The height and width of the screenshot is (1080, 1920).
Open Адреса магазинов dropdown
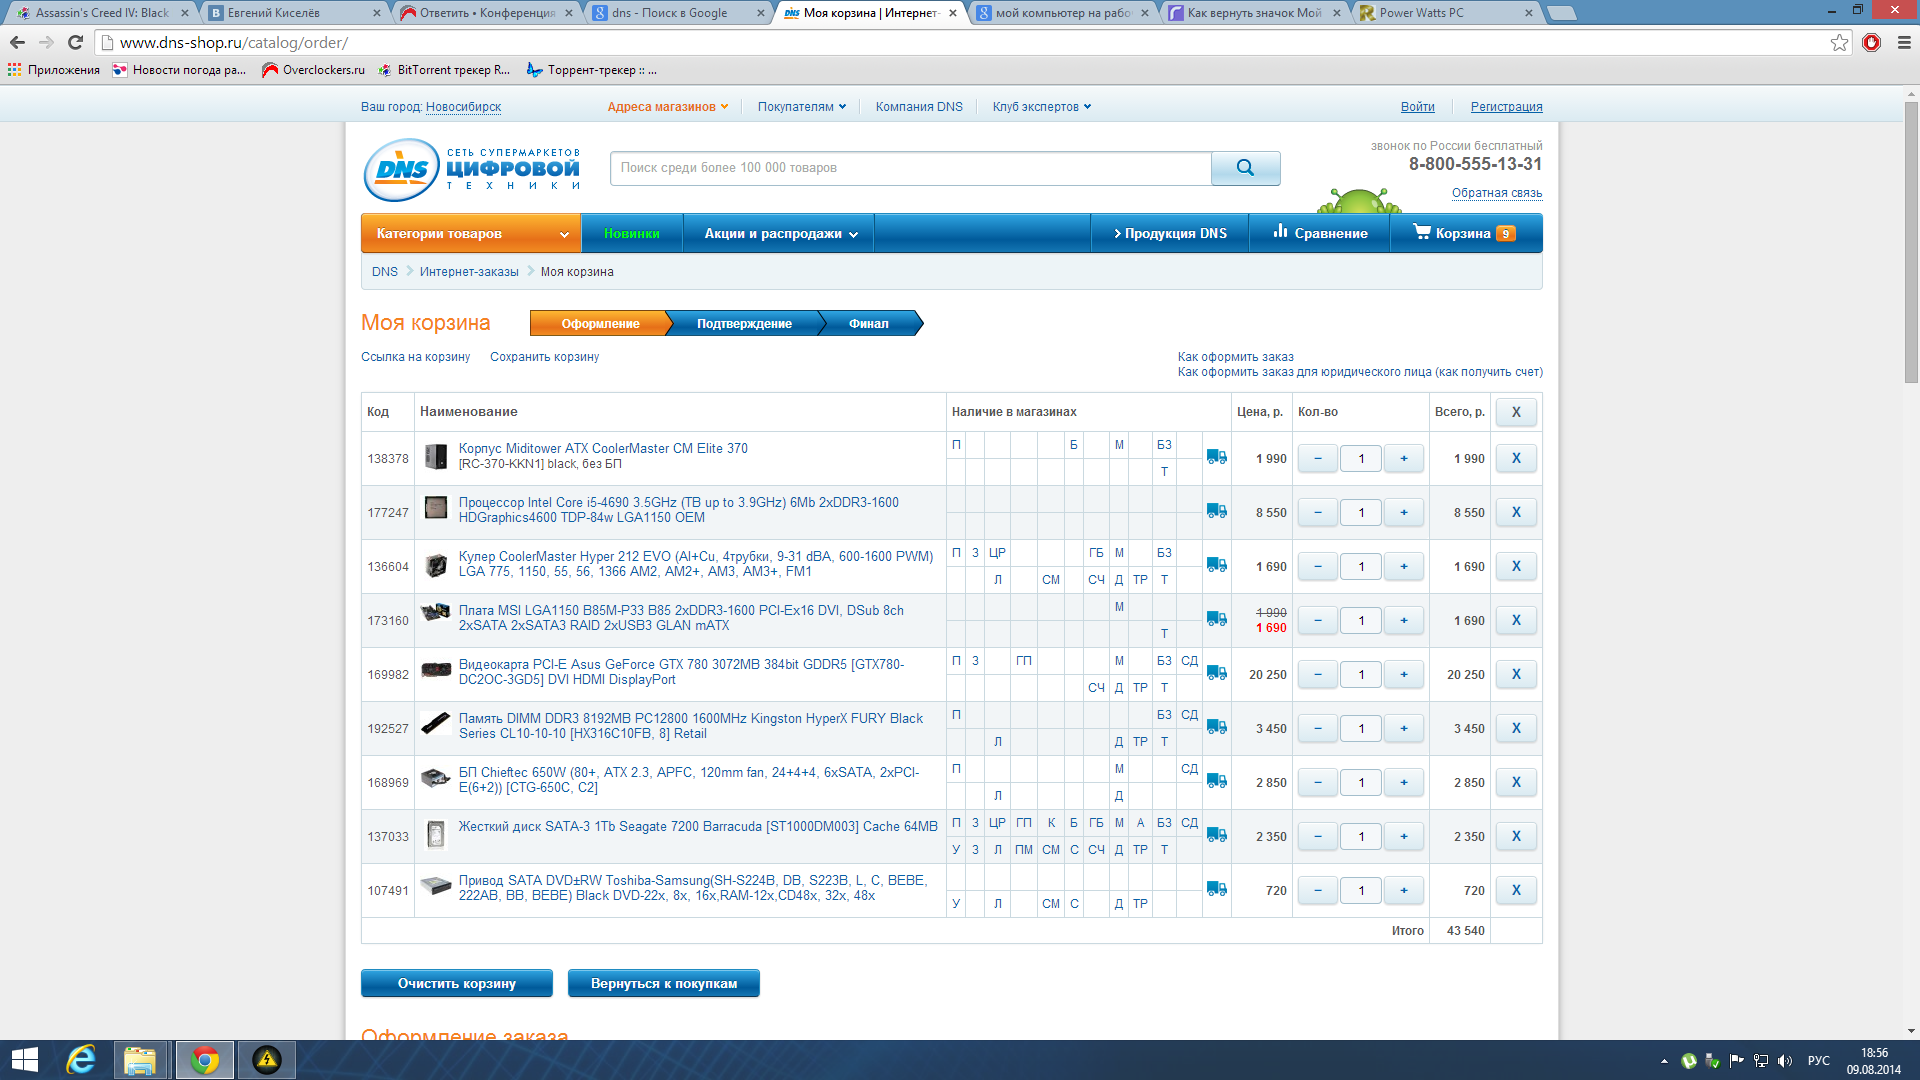coord(667,107)
